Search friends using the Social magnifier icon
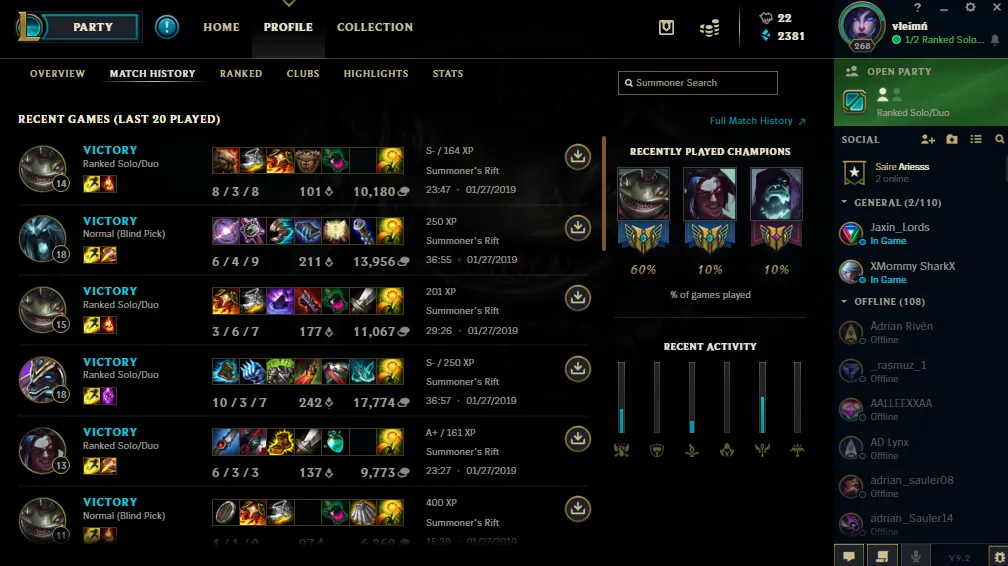The height and width of the screenshot is (566, 1008). coord(999,139)
